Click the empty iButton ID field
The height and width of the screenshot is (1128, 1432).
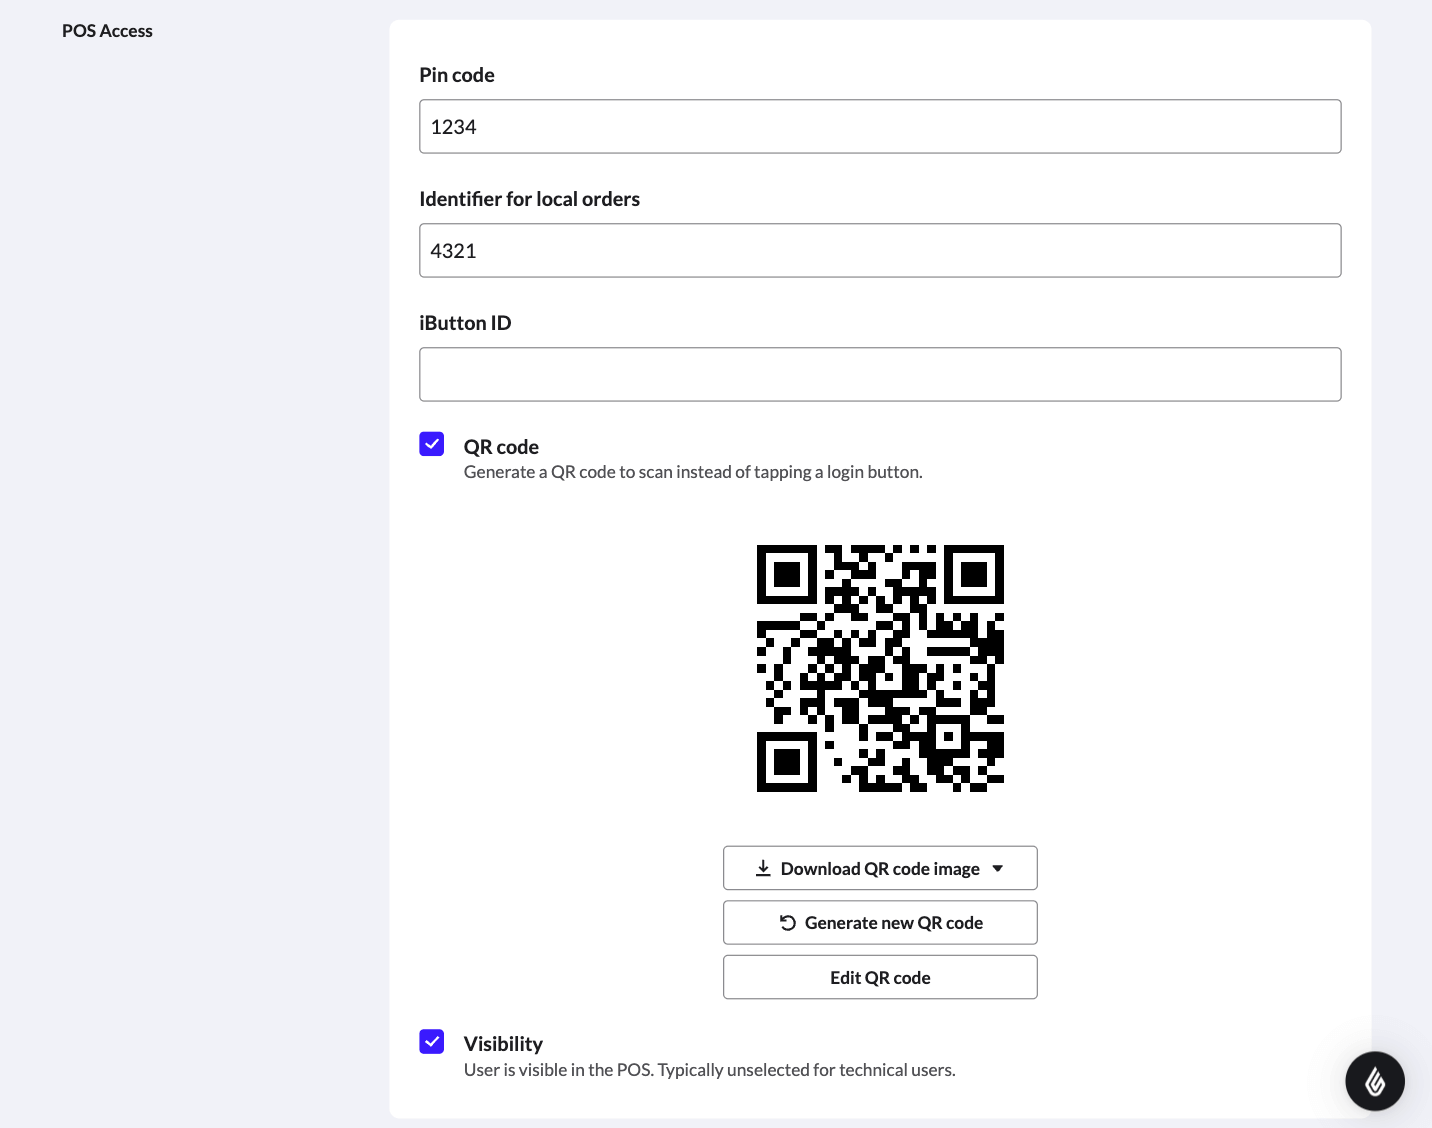pyautogui.click(x=880, y=374)
